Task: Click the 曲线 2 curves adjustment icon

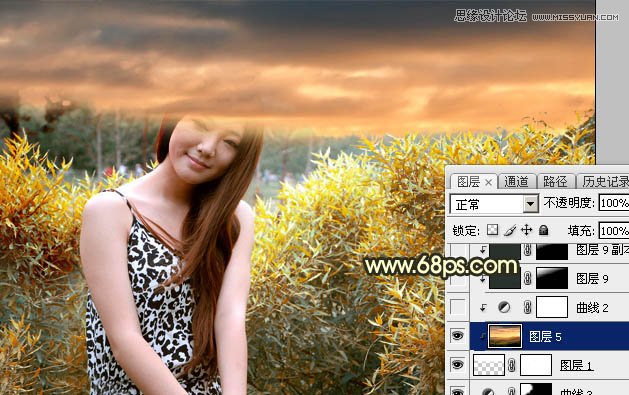Action: point(504,308)
